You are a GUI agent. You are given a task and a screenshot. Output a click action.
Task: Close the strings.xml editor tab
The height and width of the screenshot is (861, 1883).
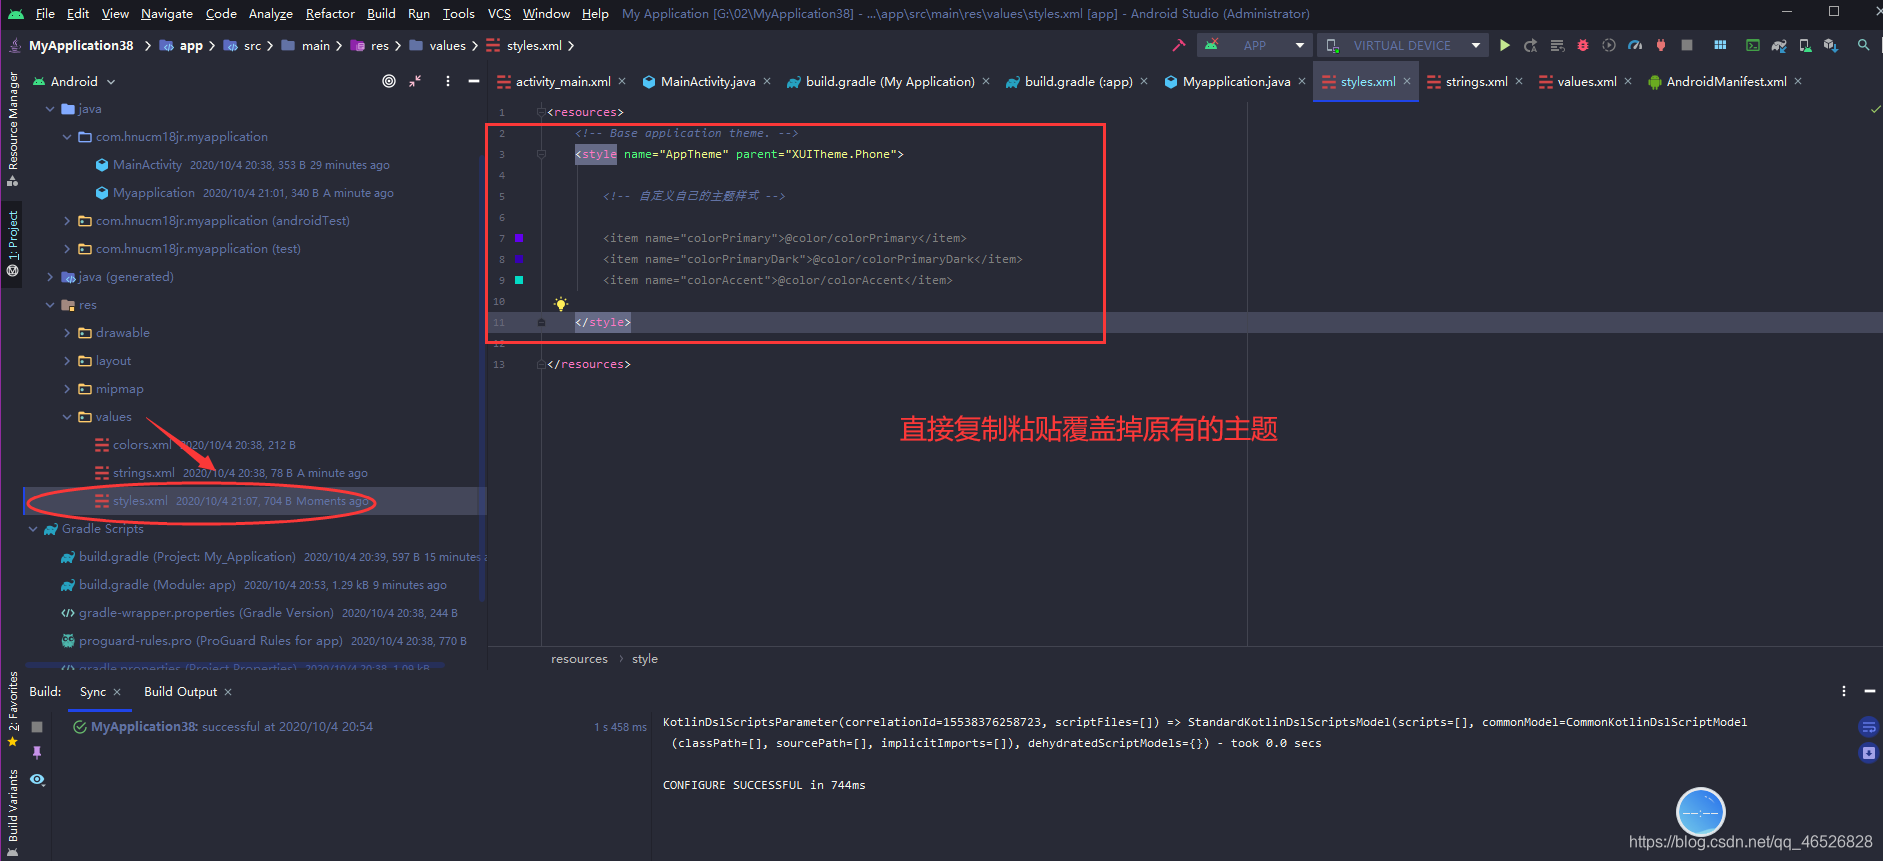pos(1519,81)
